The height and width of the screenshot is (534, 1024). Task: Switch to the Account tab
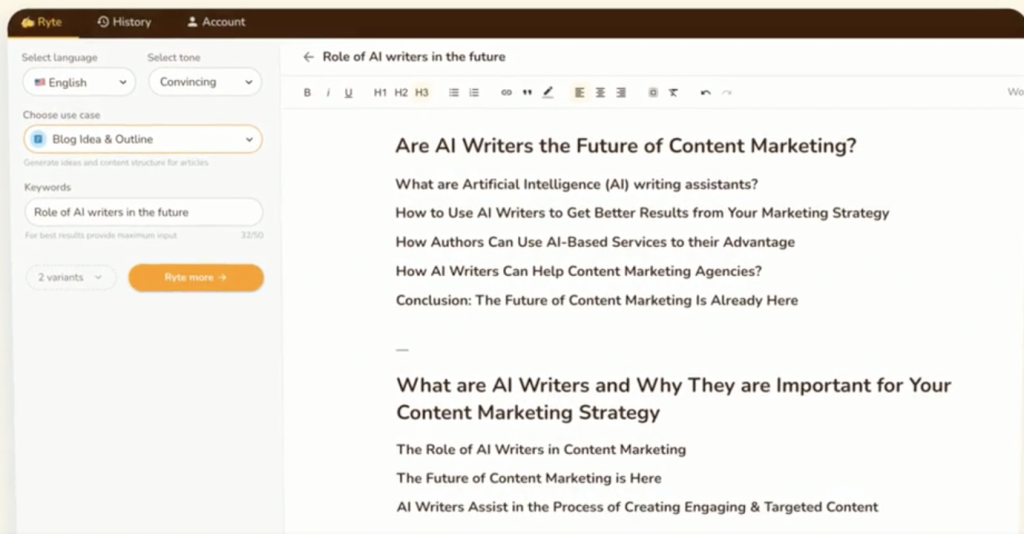(x=216, y=22)
